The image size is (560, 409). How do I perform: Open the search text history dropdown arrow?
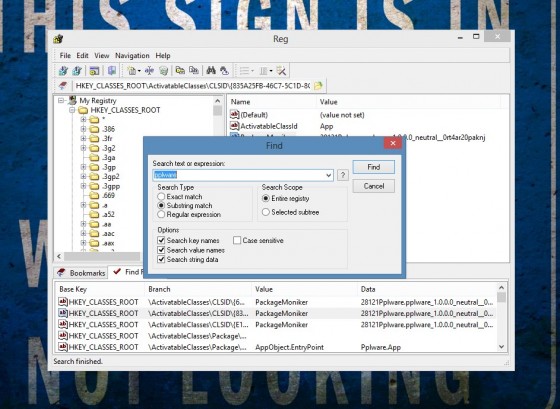click(x=329, y=175)
